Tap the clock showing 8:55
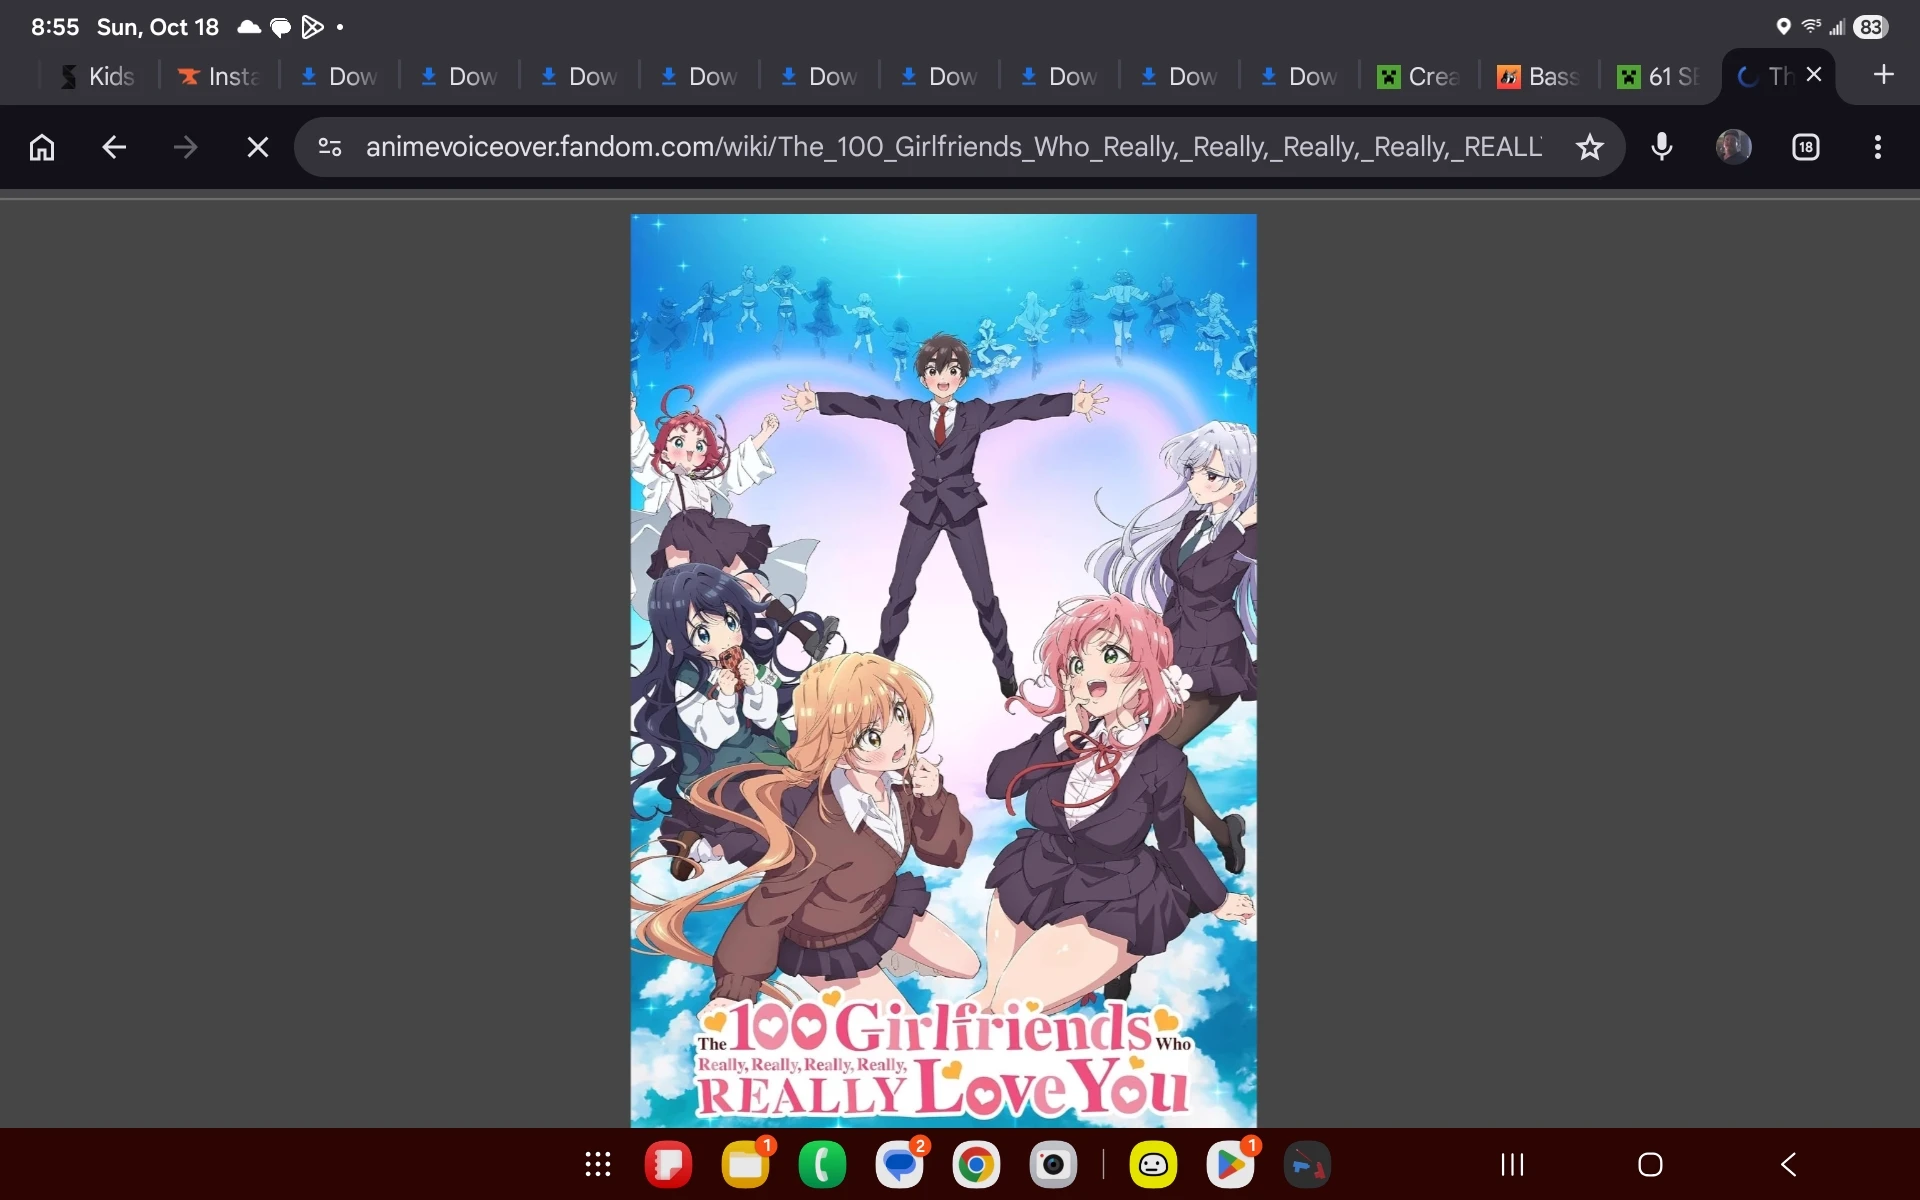Viewport: 1920px width, 1200px height. pyautogui.click(x=55, y=27)
